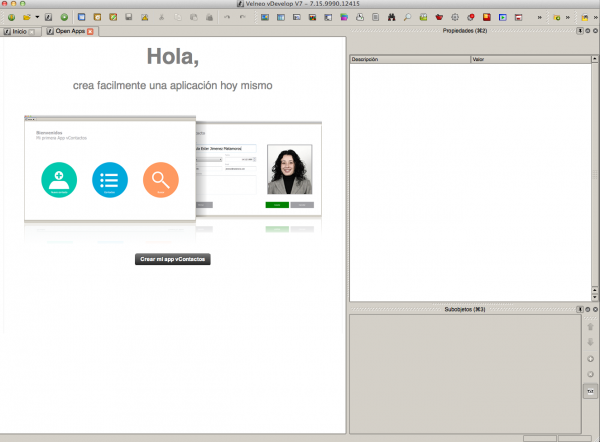Expand the last toolbar overflow chevron
The image size is (600, 442).
[596, 18]
